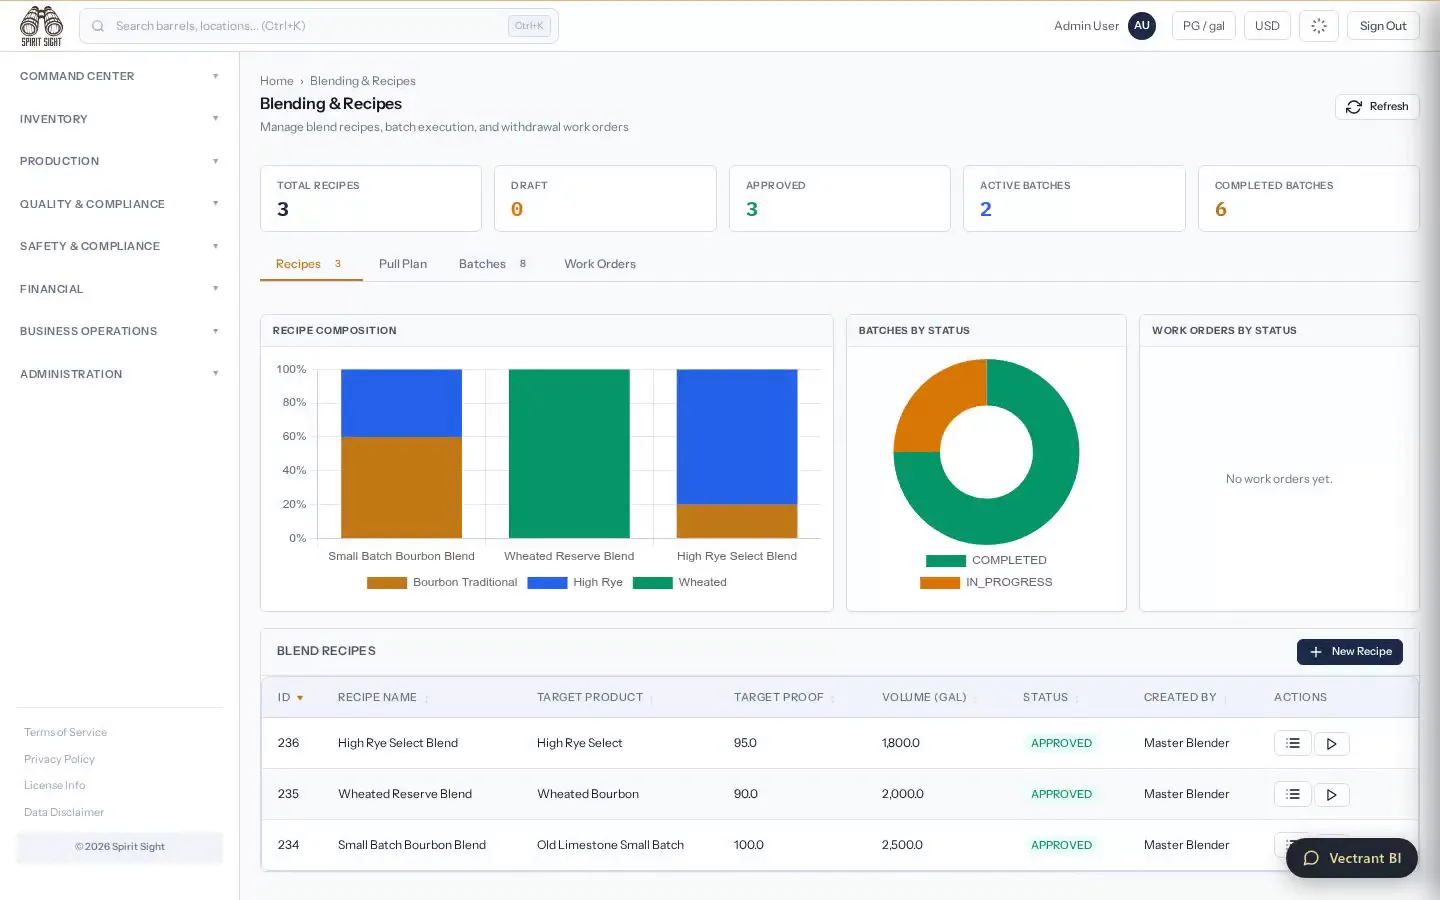Image resolution: width=1440 pixels, height=900 pixels.
Task: Open details list icon for recipe 236
Action: (1292, 743)
